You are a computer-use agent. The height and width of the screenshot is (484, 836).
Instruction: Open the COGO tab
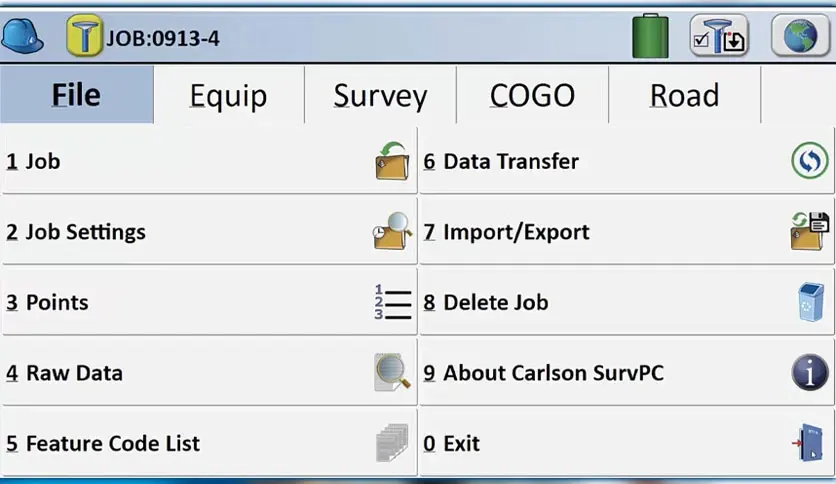point(533,95)
